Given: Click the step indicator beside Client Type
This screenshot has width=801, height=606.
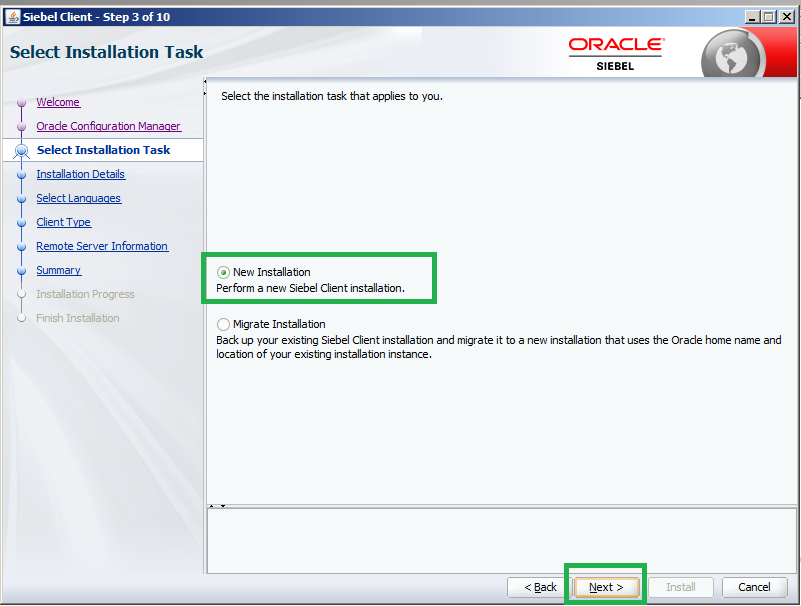Looking at the screenshot, I should tap(22, 222).
